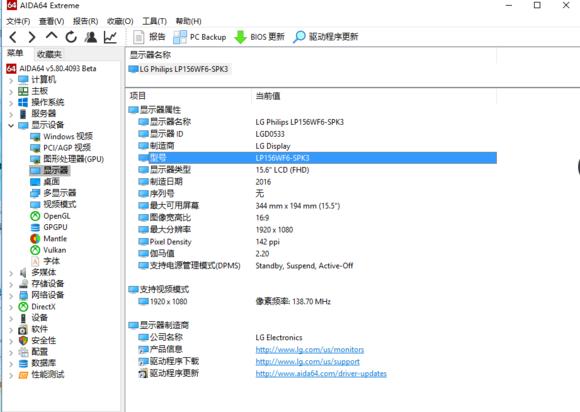This screenshot has width=580, height=412.
Task: Expand the DirectX tree node
Action: 11,307
